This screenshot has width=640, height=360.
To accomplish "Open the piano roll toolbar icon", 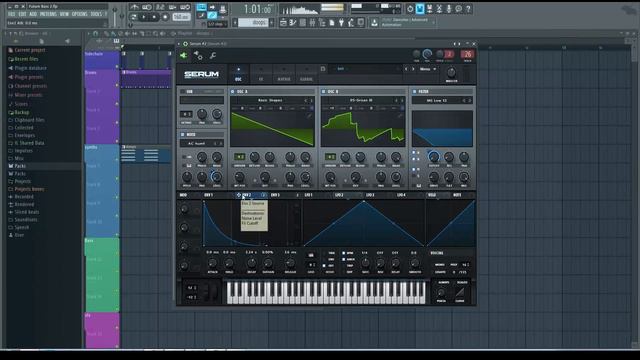I will pyautogui.click(x=293, y=23).
